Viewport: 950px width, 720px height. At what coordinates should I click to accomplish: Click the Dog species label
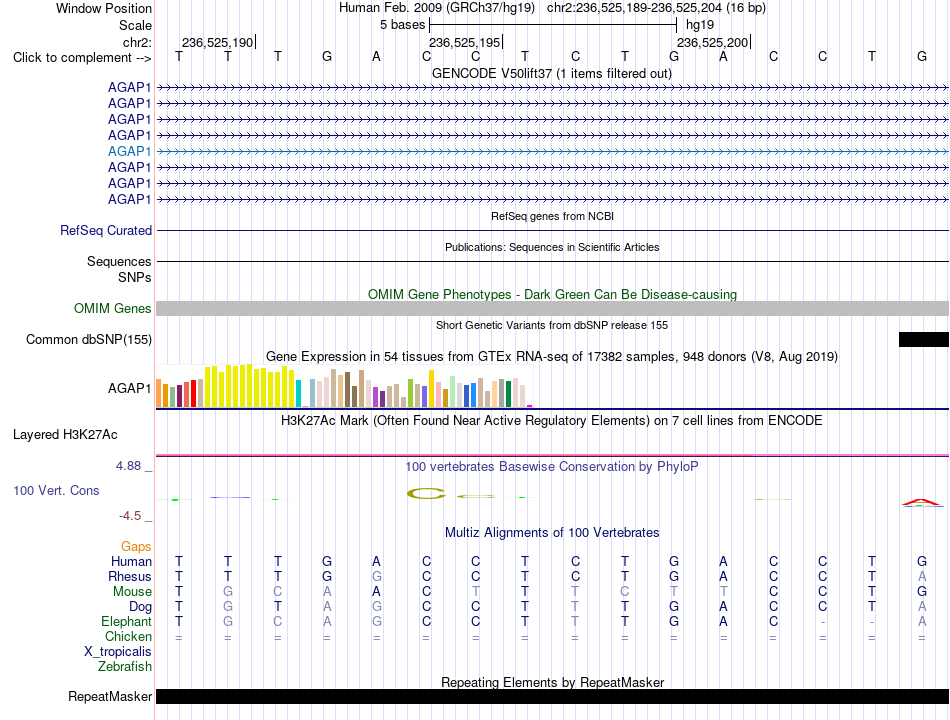tap(140, 607)
